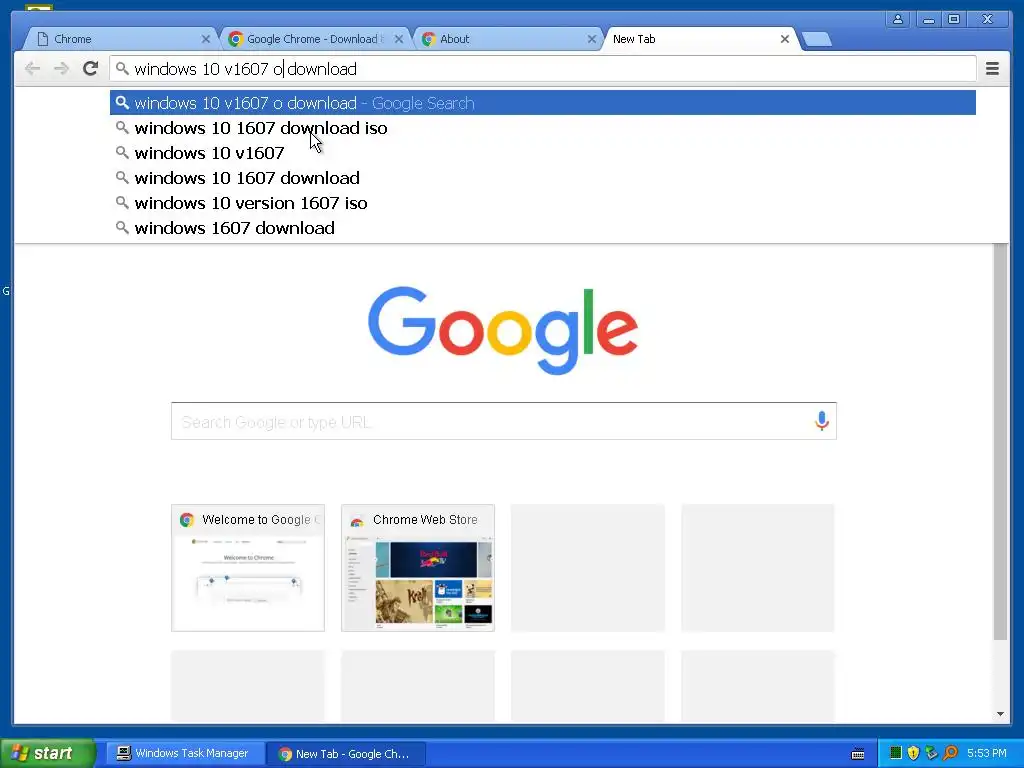Click the orange magnifier tray icon

pos(951,753)
